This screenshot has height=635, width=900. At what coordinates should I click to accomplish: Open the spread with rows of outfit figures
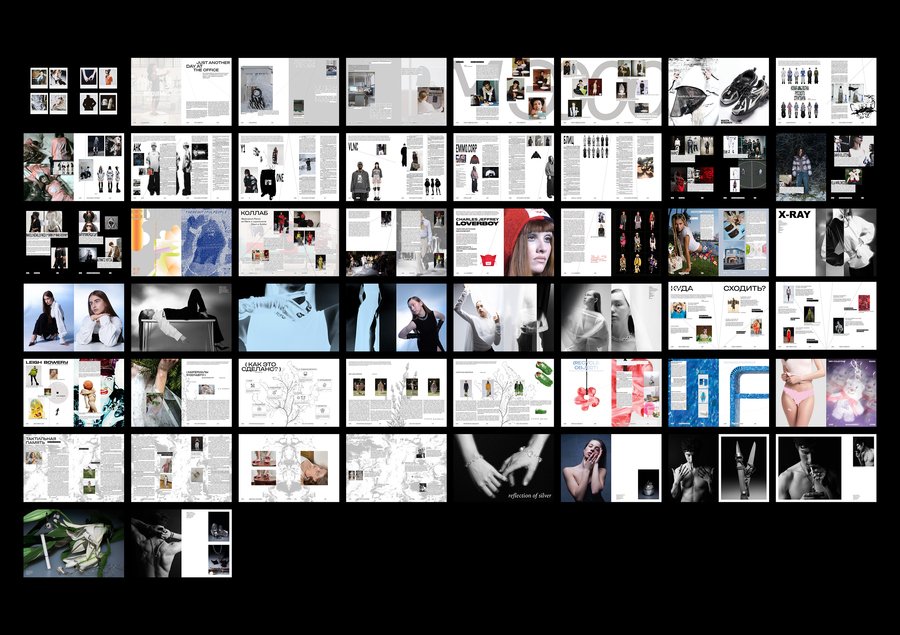pyautogui.click(x=827, y=91)
